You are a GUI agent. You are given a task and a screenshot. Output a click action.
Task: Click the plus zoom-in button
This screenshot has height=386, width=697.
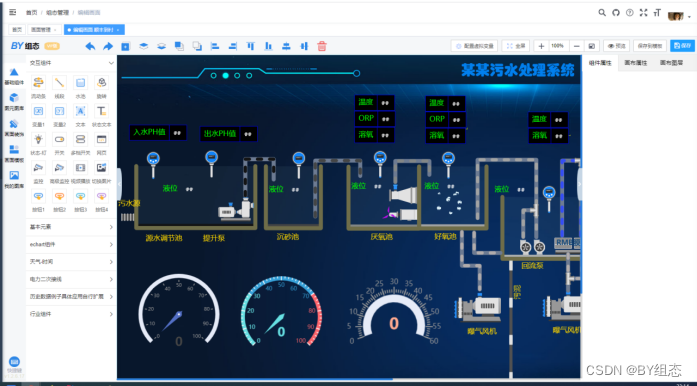541,46
